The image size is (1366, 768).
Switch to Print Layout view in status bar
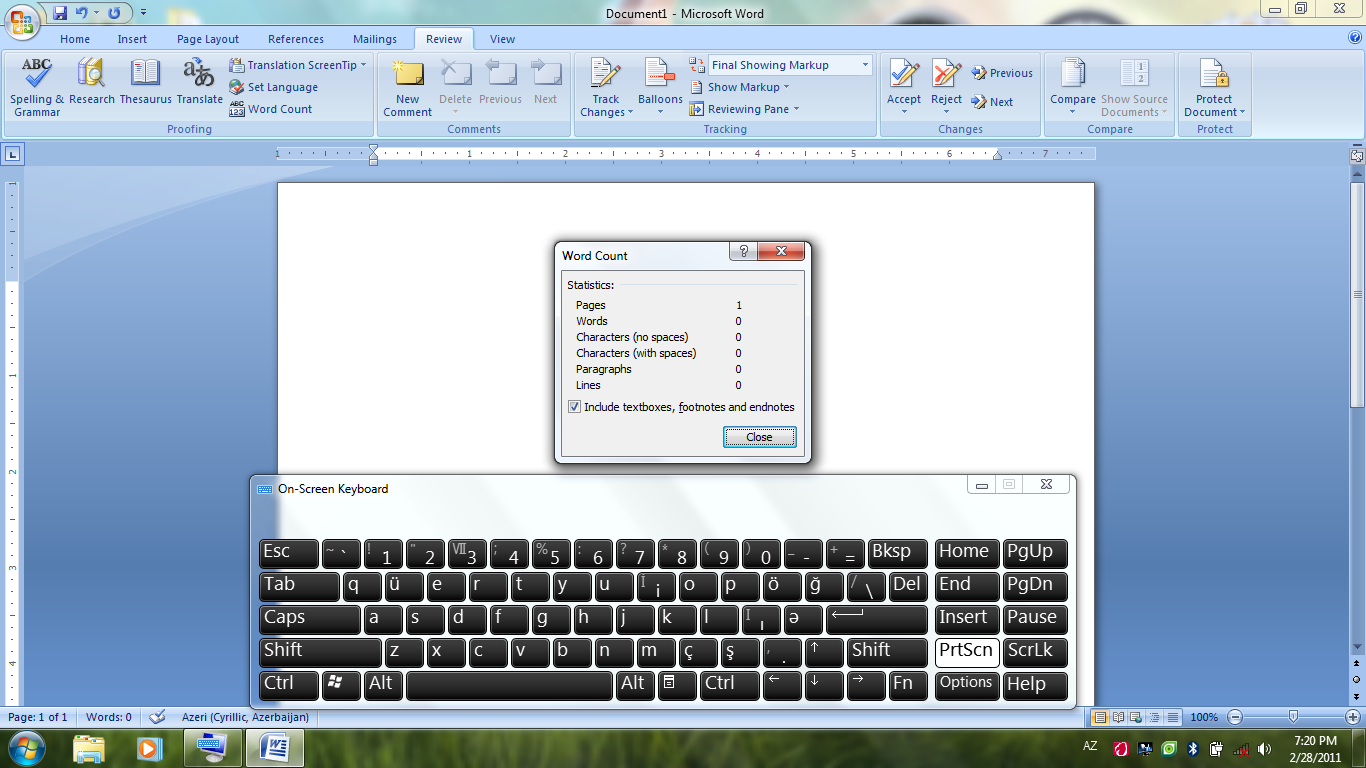[x=1100, y=717]
